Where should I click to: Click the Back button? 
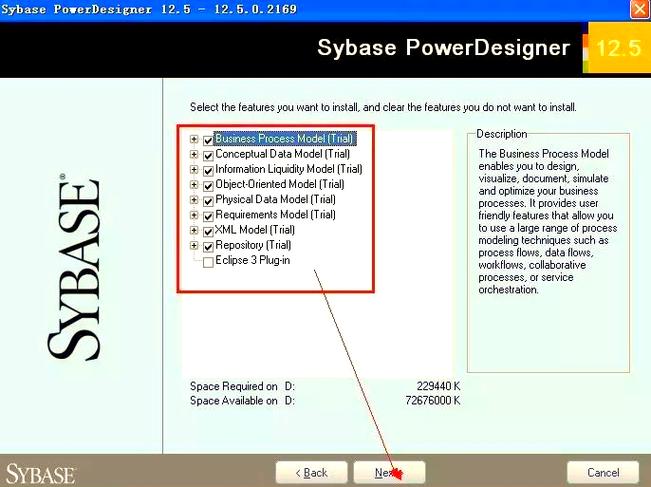pyautogui.click(x=311, y=472)
